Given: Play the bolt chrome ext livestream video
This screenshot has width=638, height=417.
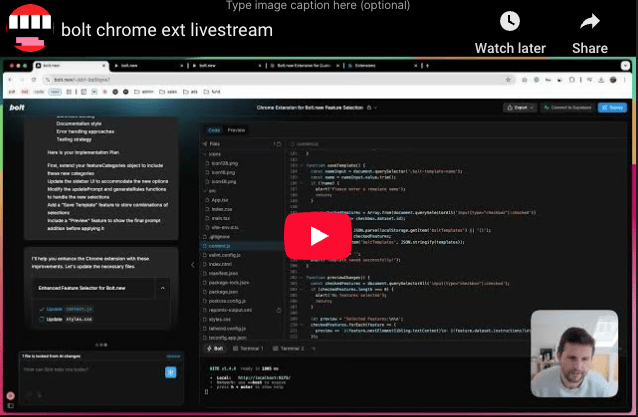Looking at the screenshot, I should (x=318, y=236).
